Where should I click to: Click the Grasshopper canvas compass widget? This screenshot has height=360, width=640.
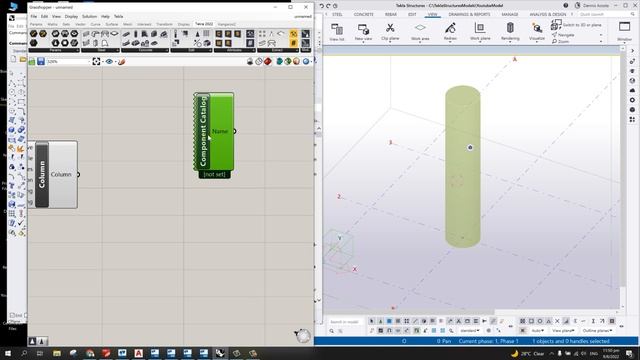click(303, 336)
